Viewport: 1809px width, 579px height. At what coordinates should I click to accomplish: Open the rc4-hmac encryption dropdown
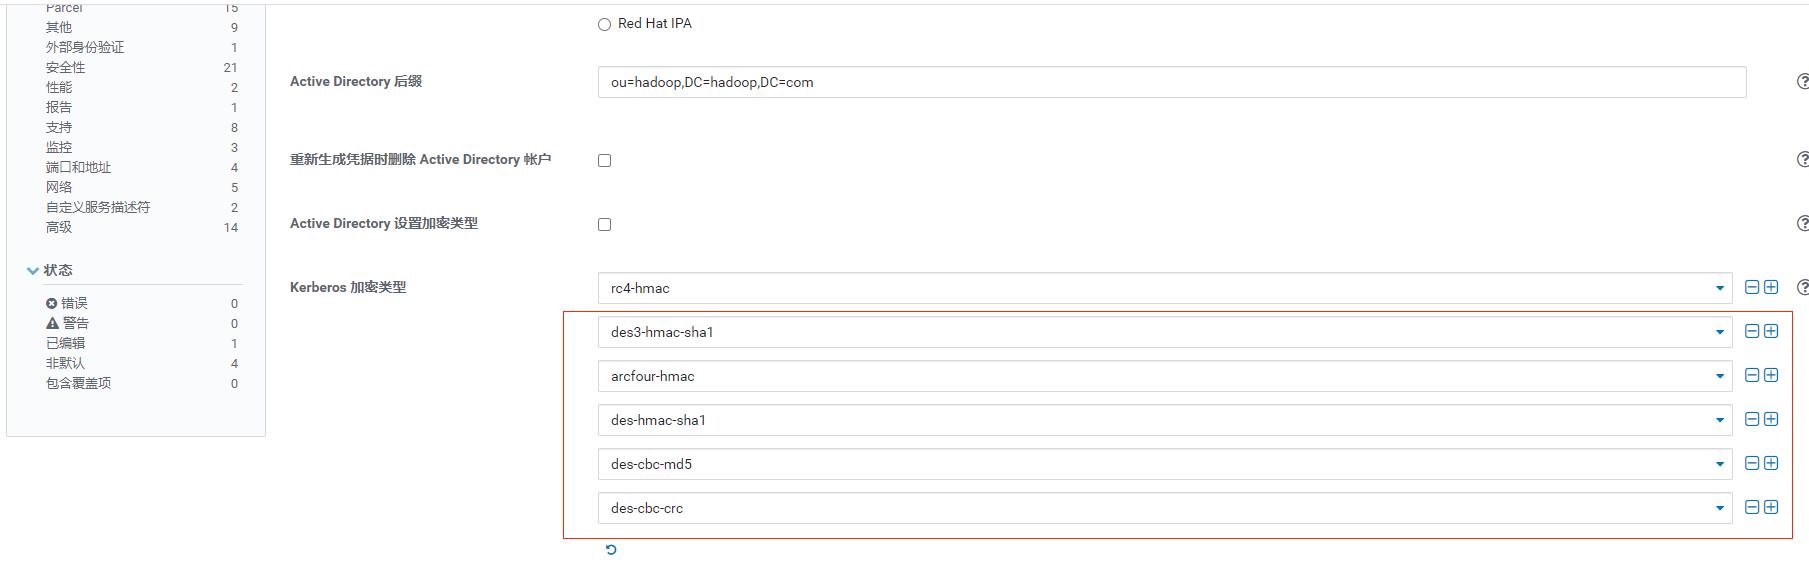(x=1165, y=288)
